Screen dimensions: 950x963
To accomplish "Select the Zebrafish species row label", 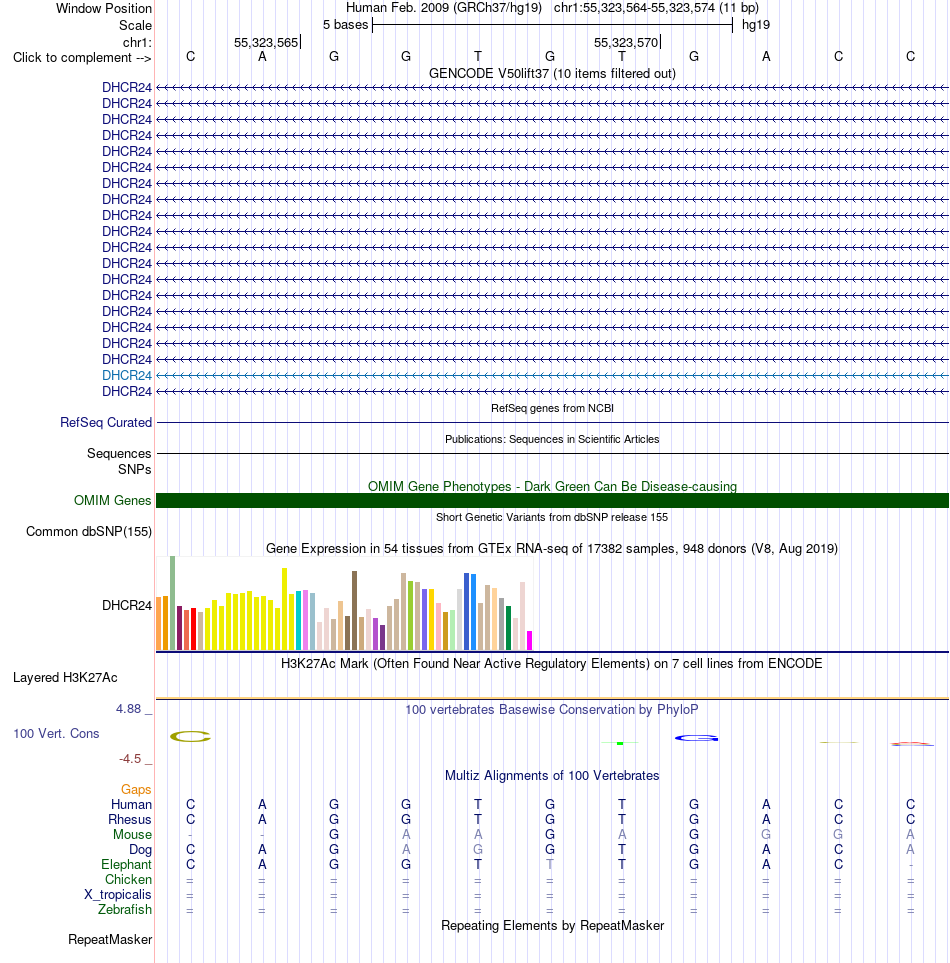I will (x=125, y=910).
